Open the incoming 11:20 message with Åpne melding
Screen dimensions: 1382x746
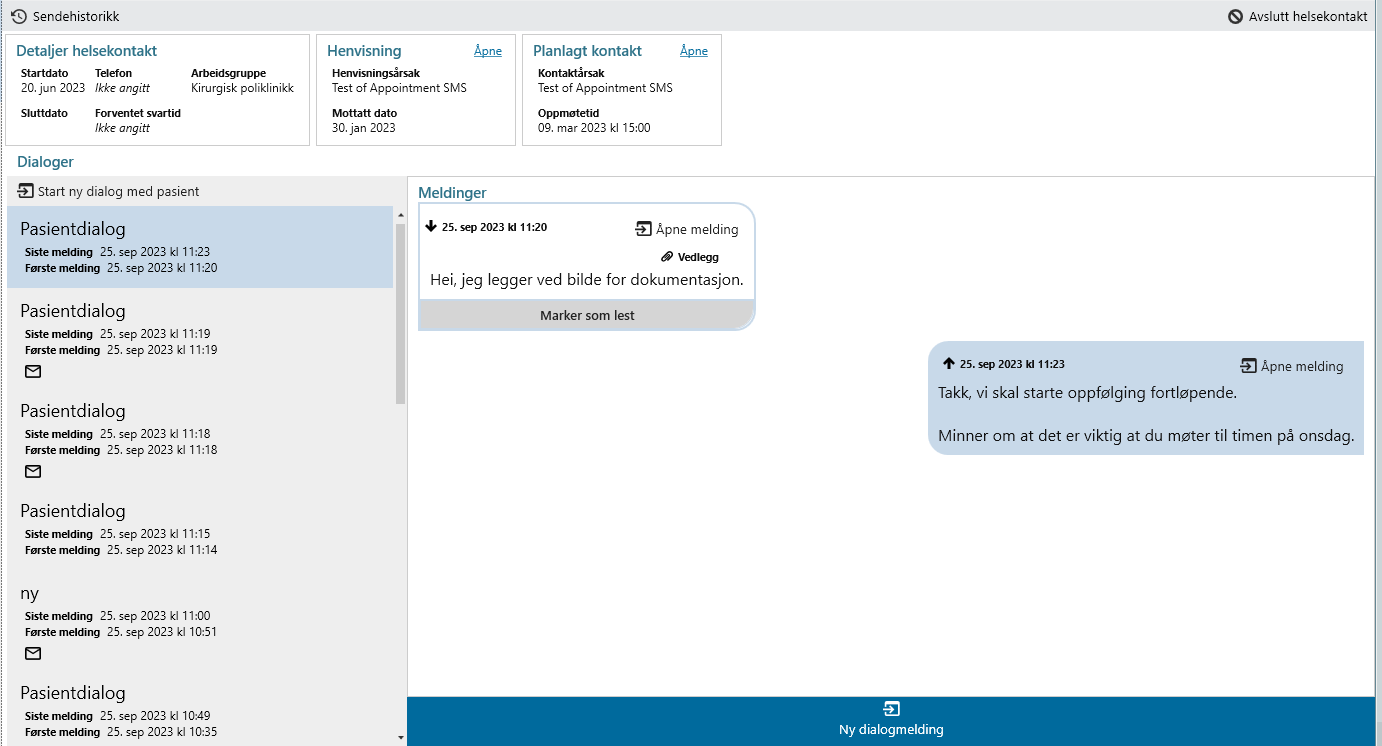click(x=687, y=229)
